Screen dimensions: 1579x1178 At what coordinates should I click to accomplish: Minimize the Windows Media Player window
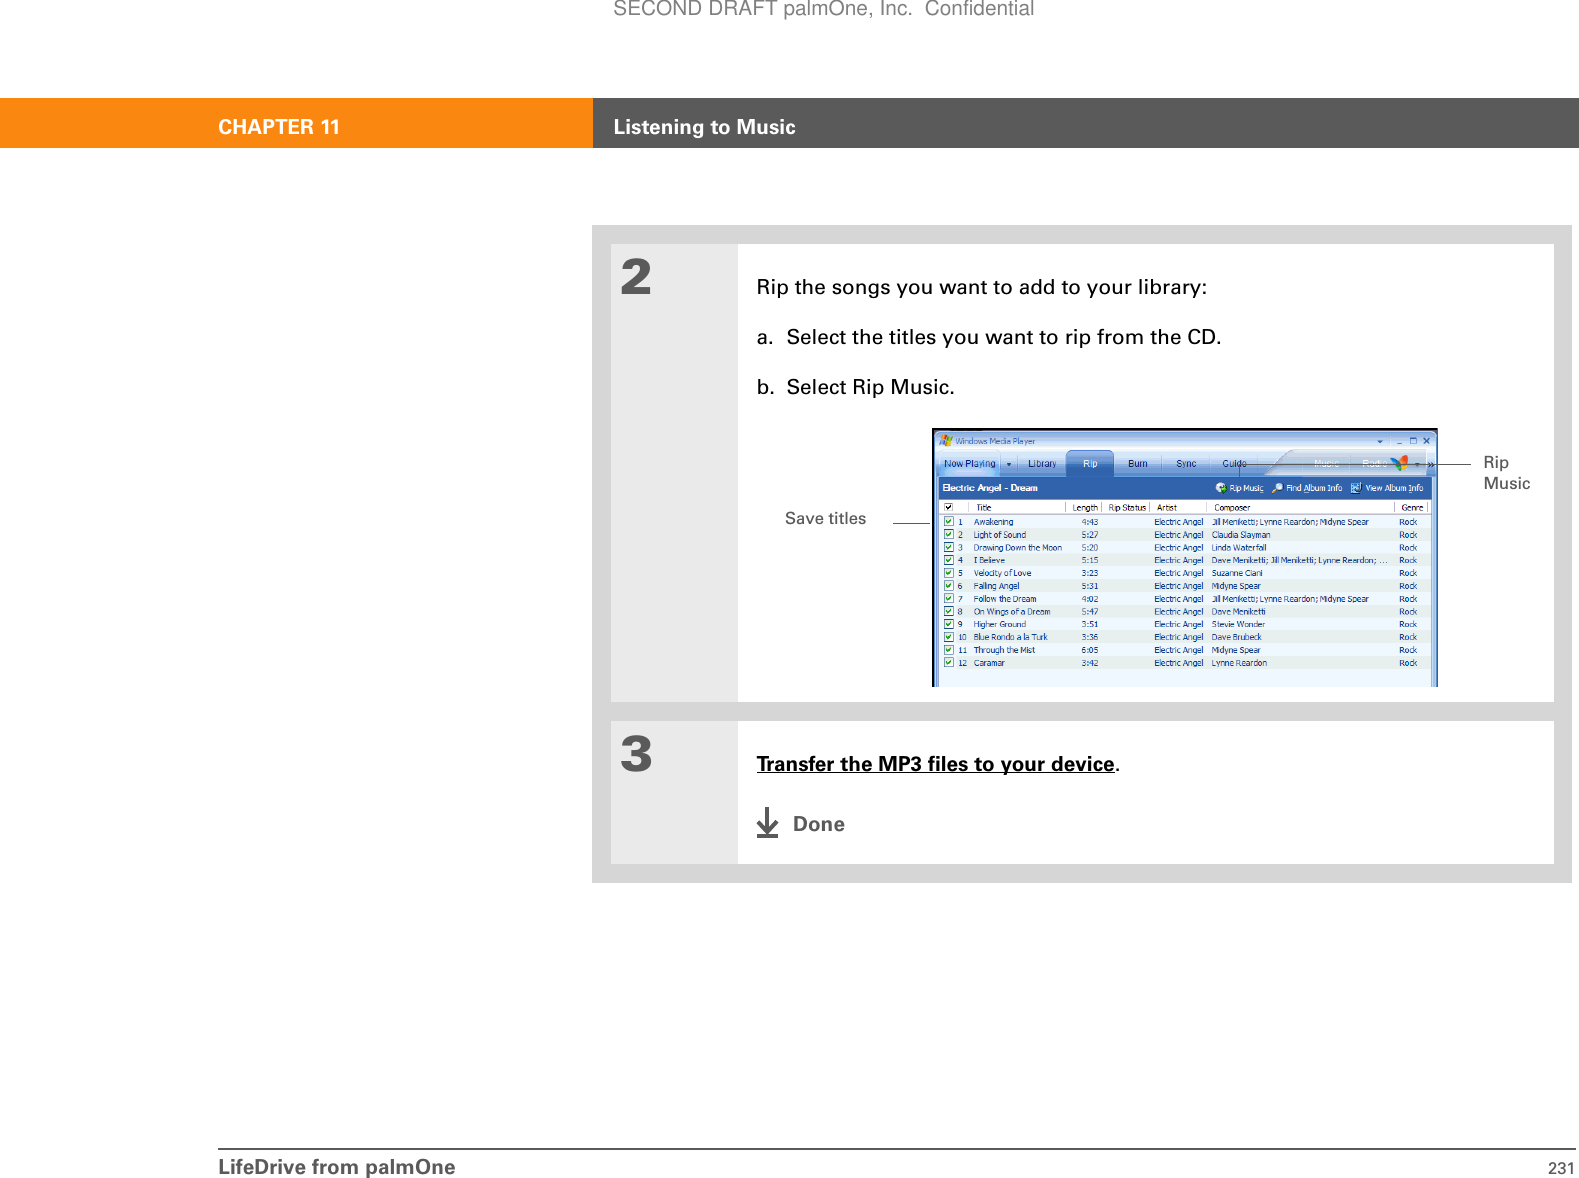pyautogui.click(x=1398, y=440)
